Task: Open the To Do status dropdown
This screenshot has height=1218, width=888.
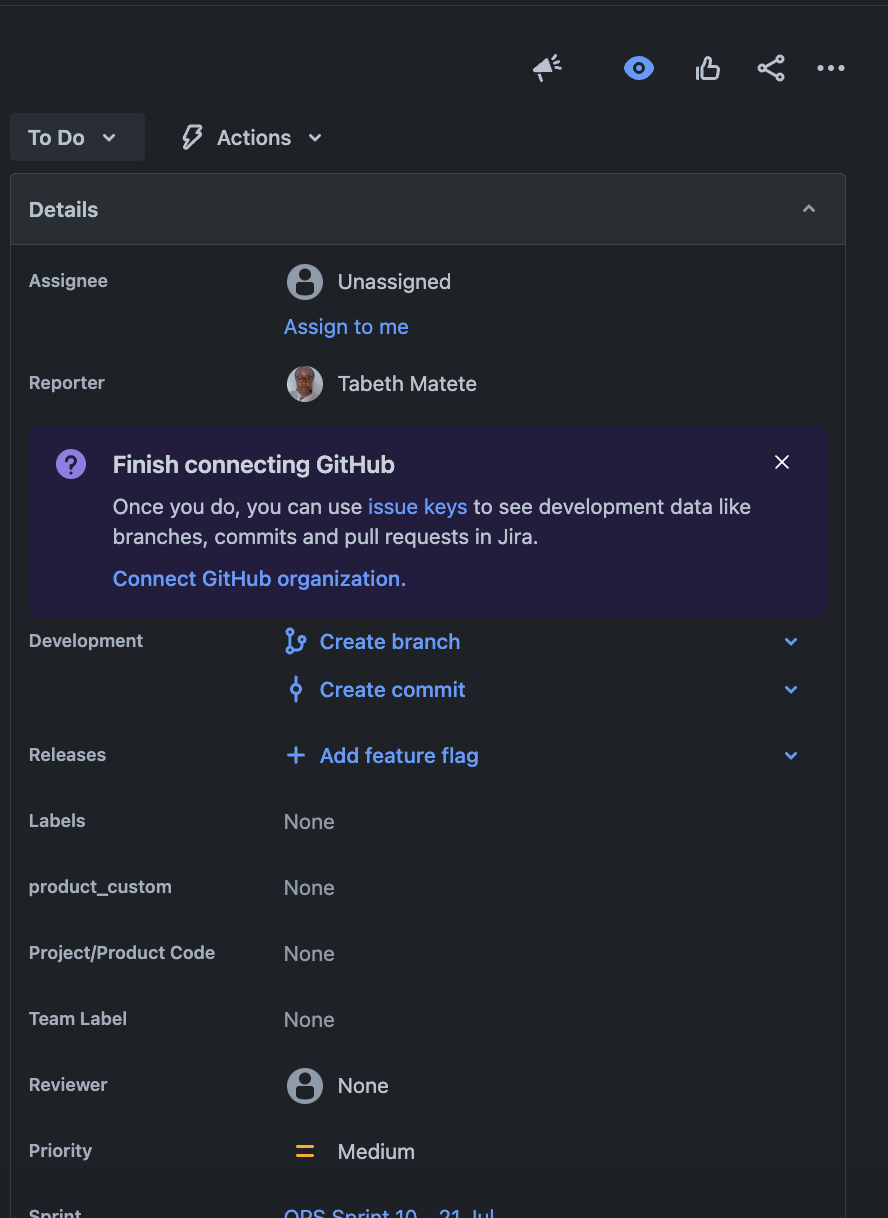Action: (77, 137)
